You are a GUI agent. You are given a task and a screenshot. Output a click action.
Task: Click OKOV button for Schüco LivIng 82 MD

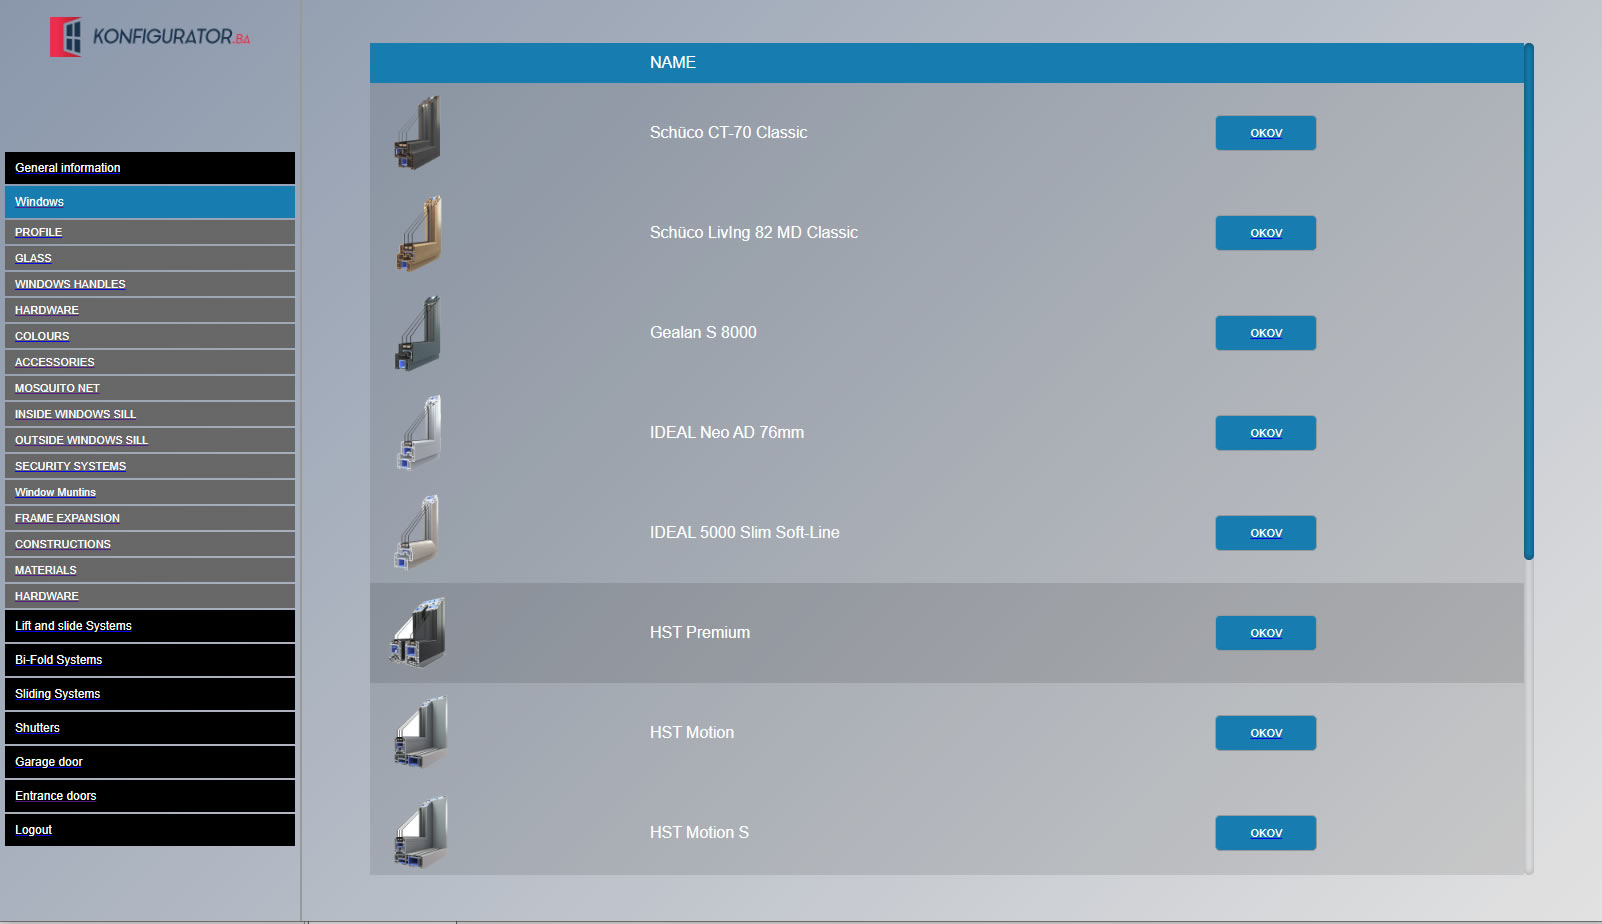coord(1266,233)
